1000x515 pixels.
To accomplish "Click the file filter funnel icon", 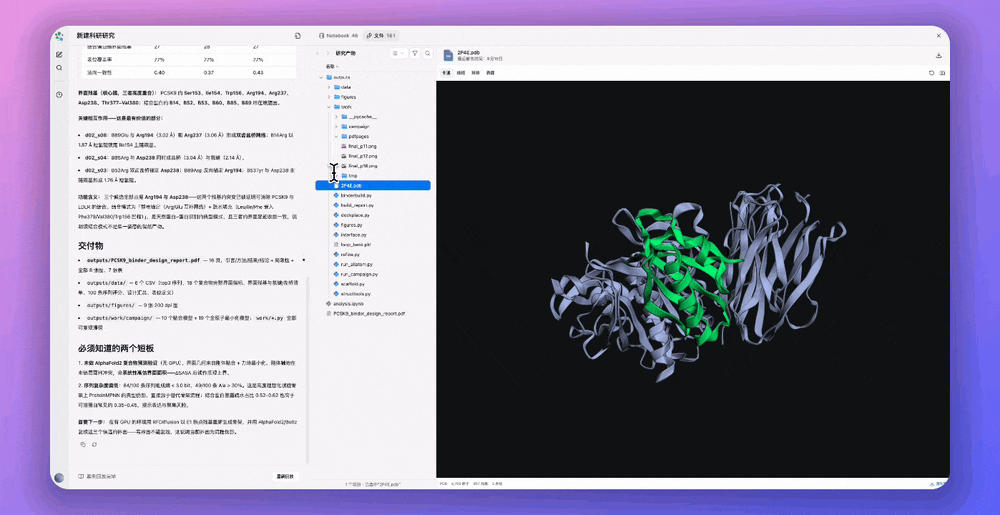I will point(415,54).
